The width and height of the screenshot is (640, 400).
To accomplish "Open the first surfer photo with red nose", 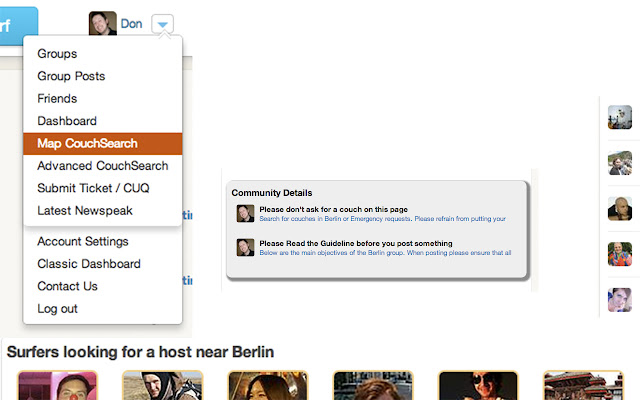I will pos(58,386).
